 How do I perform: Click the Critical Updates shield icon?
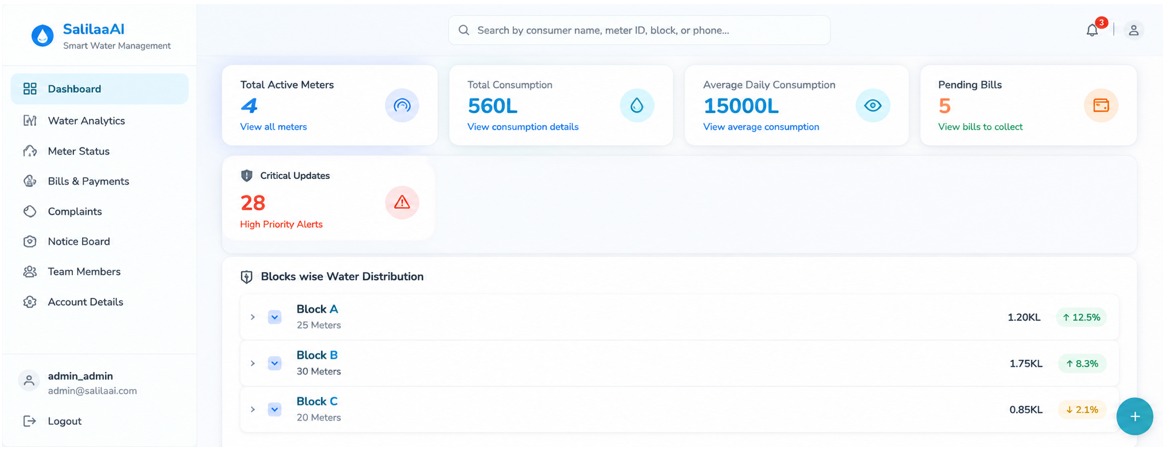coord(247,176)
